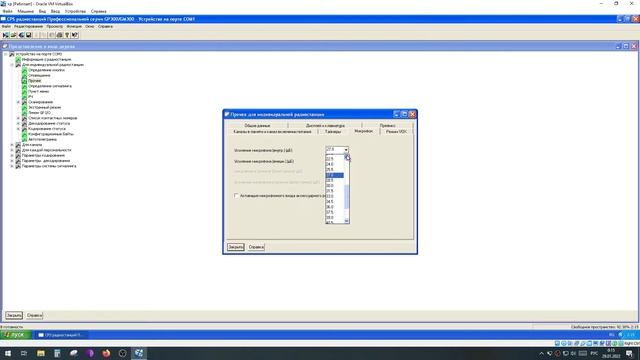Image resolution: width=640 pixels, height=360 pixels.
Task: Expand 'Для каждой персональности' node
Action: pos(12,150)
